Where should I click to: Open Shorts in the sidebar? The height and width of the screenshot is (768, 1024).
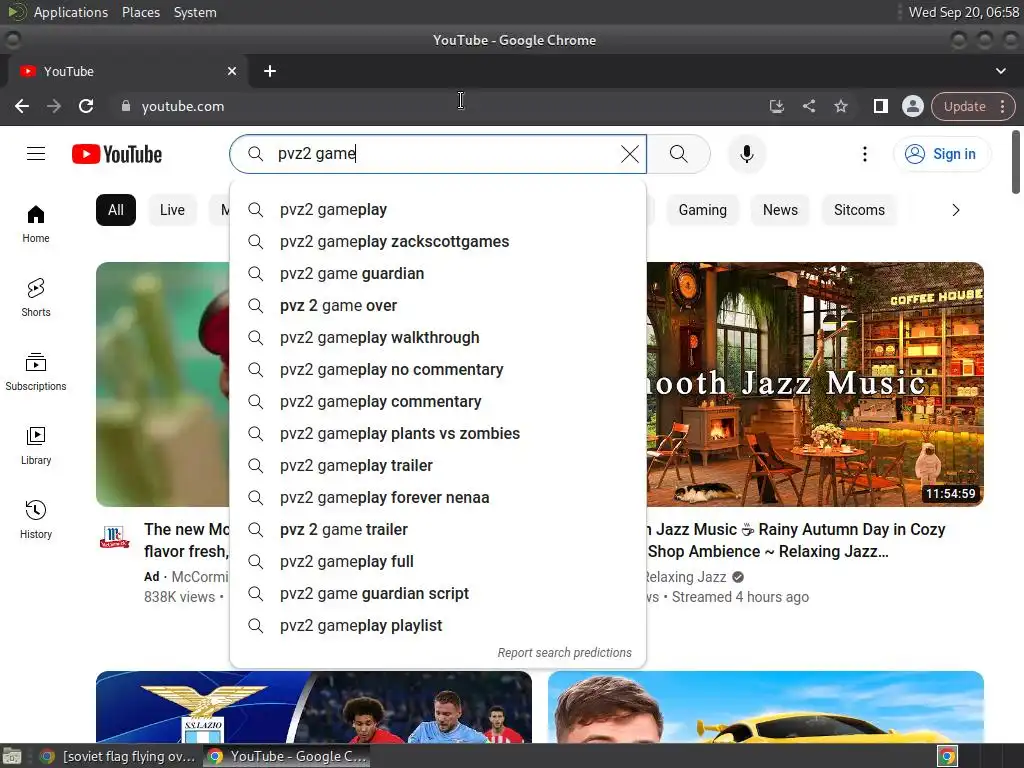tap(36, 298)
